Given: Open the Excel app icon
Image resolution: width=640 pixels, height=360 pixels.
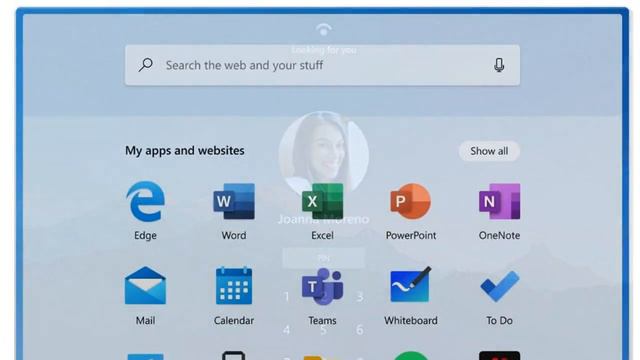Looking at the screenshot, I should [x=322, y=202].
